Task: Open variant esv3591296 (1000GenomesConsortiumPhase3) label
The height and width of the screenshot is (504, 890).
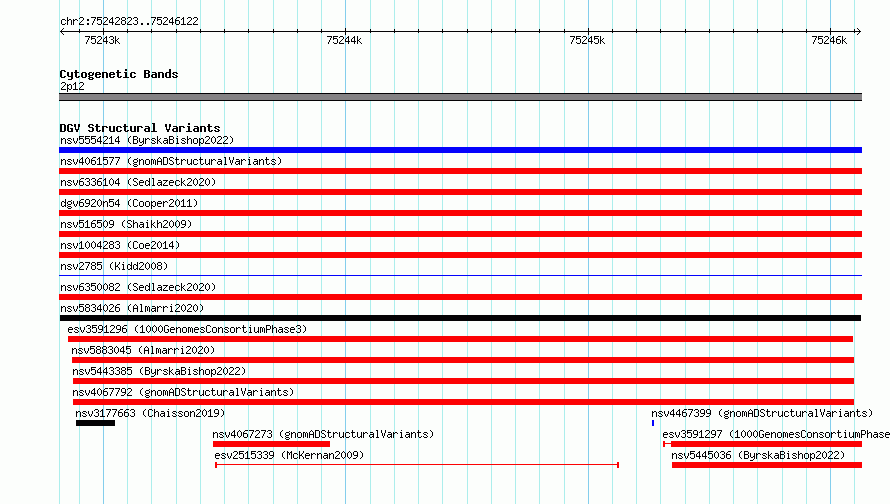Action: click(187, 329)
